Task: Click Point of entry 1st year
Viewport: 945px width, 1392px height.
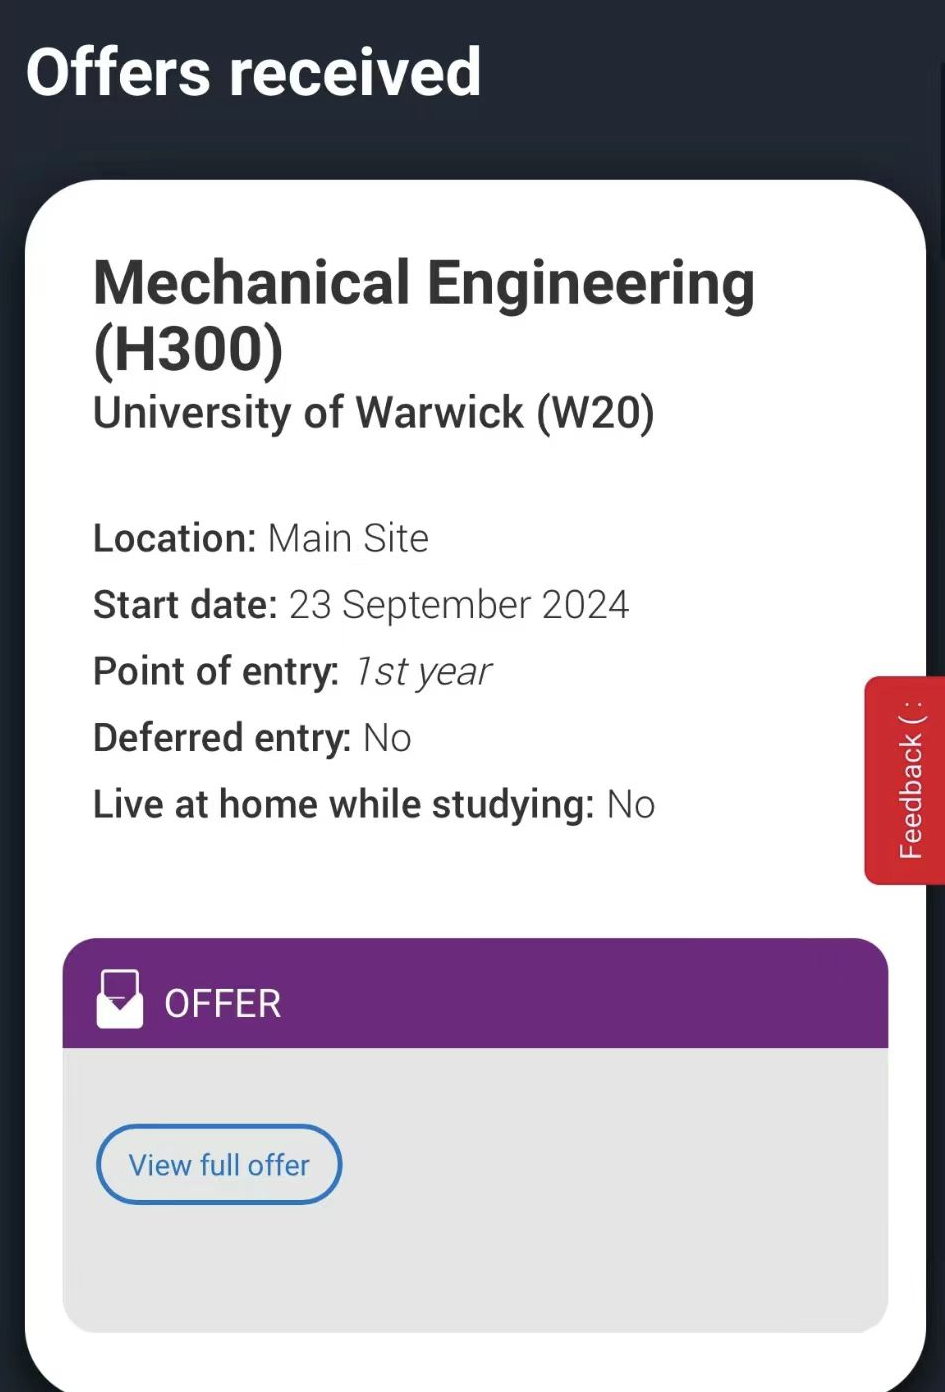Action: pyautogui.click(x=292, y=672)
